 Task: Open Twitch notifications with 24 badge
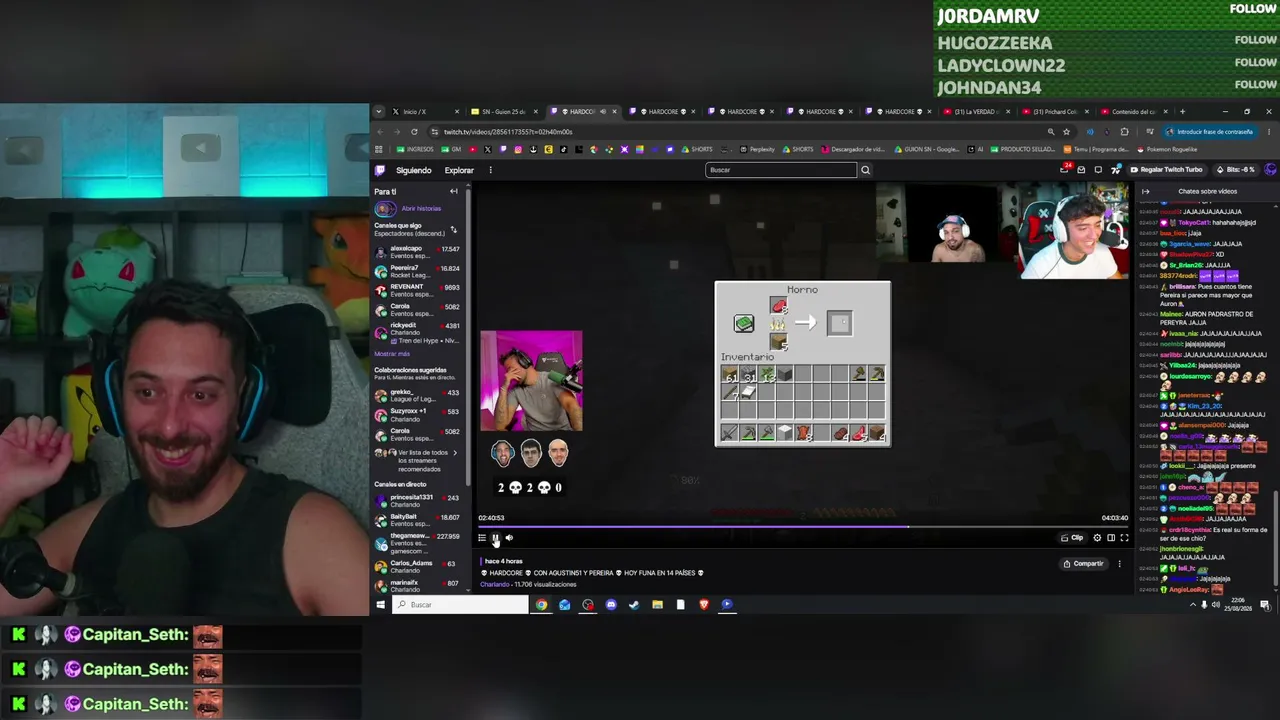tap(1065, 169)
